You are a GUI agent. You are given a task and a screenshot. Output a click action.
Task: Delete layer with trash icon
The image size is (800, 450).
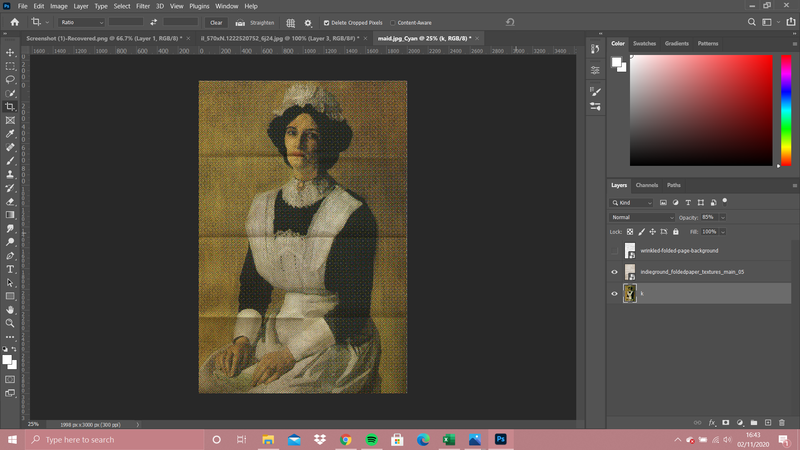(x=782, y=422)
